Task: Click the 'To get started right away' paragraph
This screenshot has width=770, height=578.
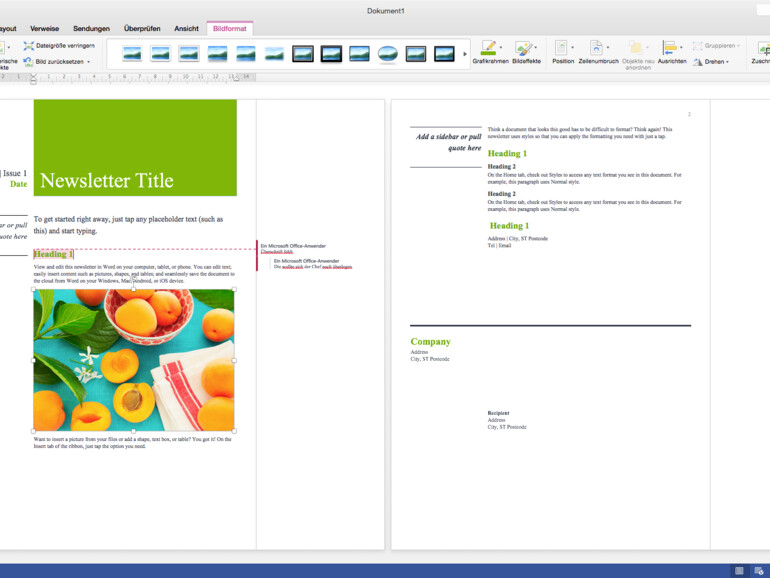Action: 128,225
